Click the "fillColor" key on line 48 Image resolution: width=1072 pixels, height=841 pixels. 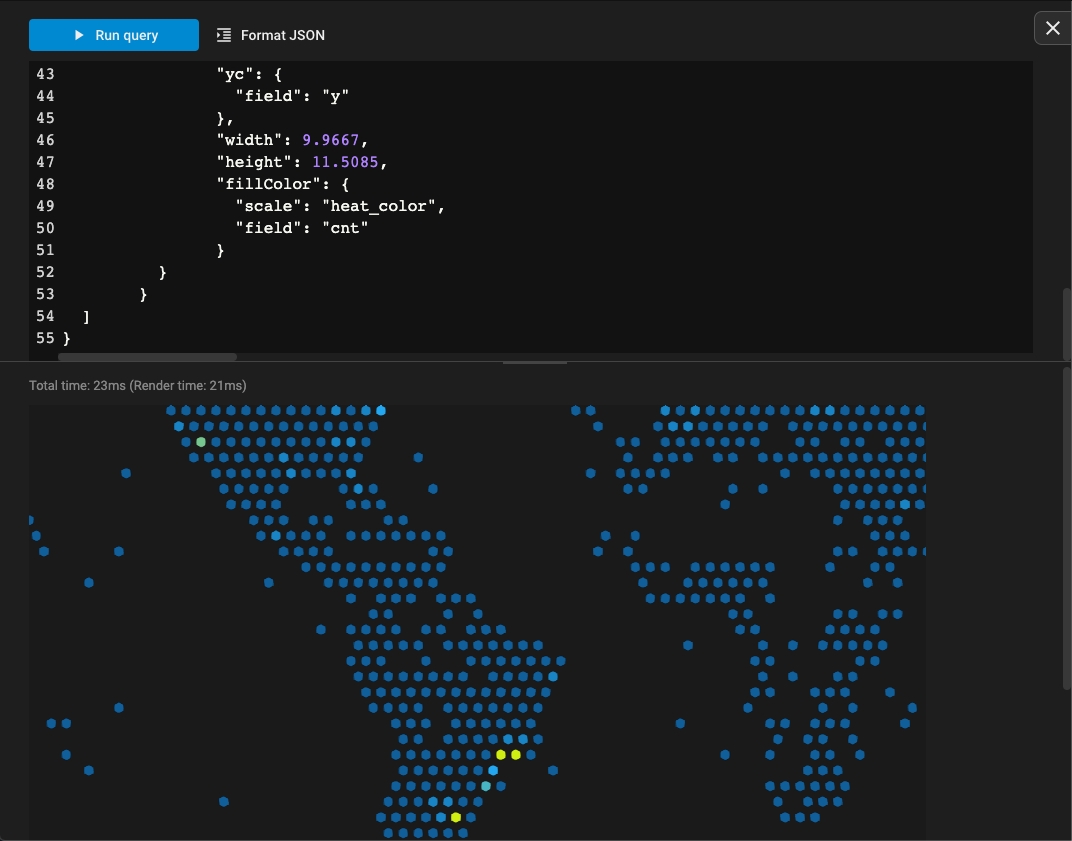(x=269, y=184)
